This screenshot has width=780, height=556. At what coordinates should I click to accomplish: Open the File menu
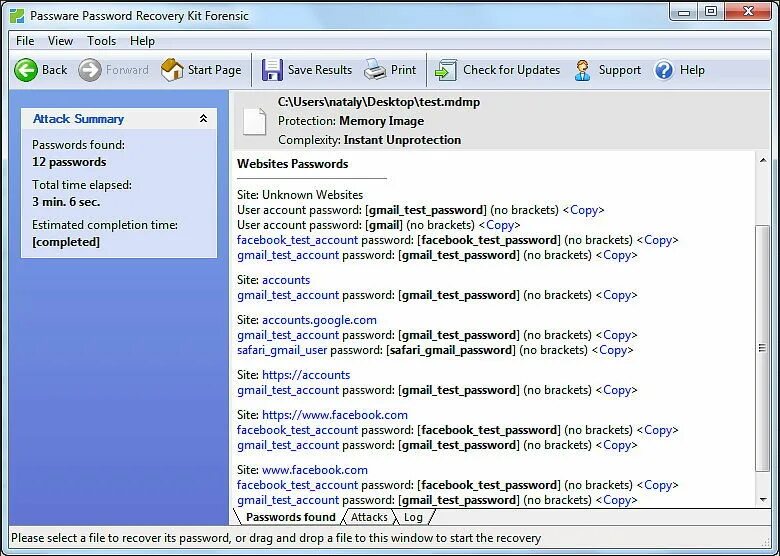click(25, 41)
